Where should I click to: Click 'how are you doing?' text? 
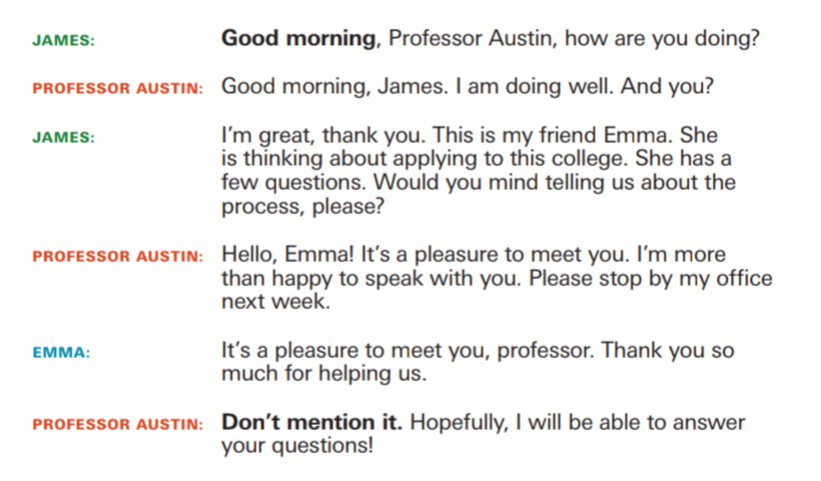pos(662,39)
